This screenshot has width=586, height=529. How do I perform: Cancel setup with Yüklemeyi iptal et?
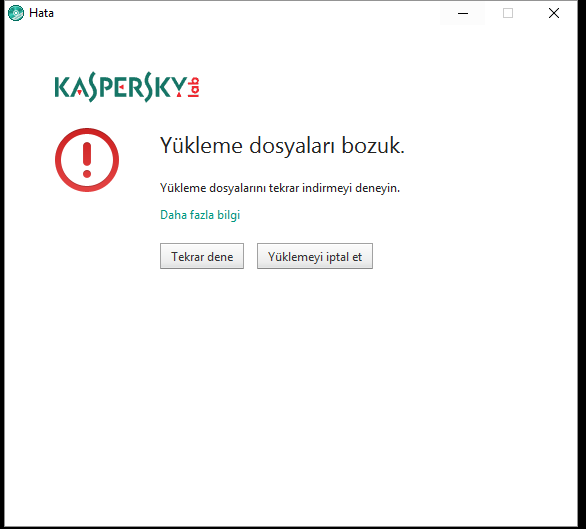point(315,256)
